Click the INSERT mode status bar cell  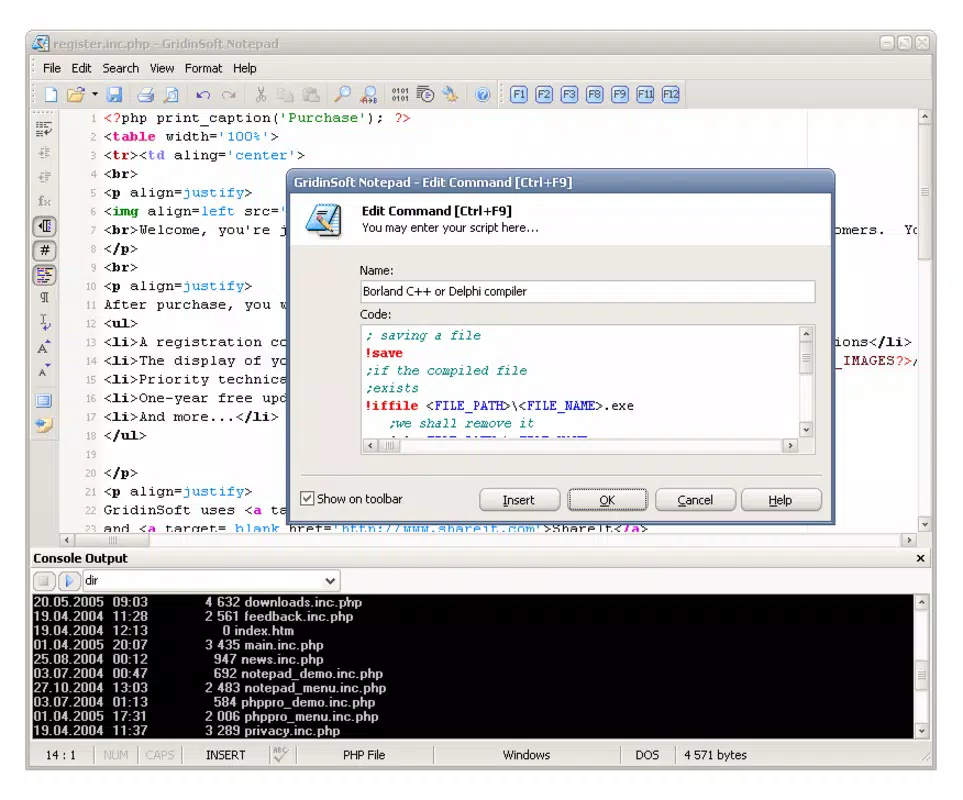[x=225, y=755]
